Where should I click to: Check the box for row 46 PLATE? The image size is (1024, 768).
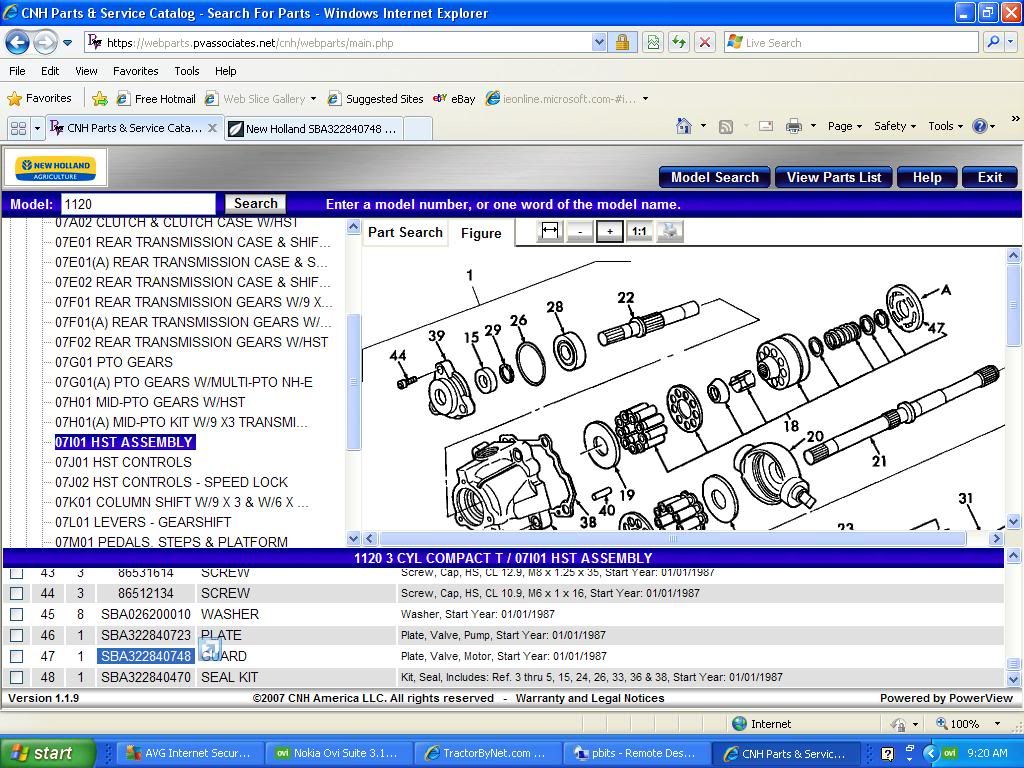point(16,635)
